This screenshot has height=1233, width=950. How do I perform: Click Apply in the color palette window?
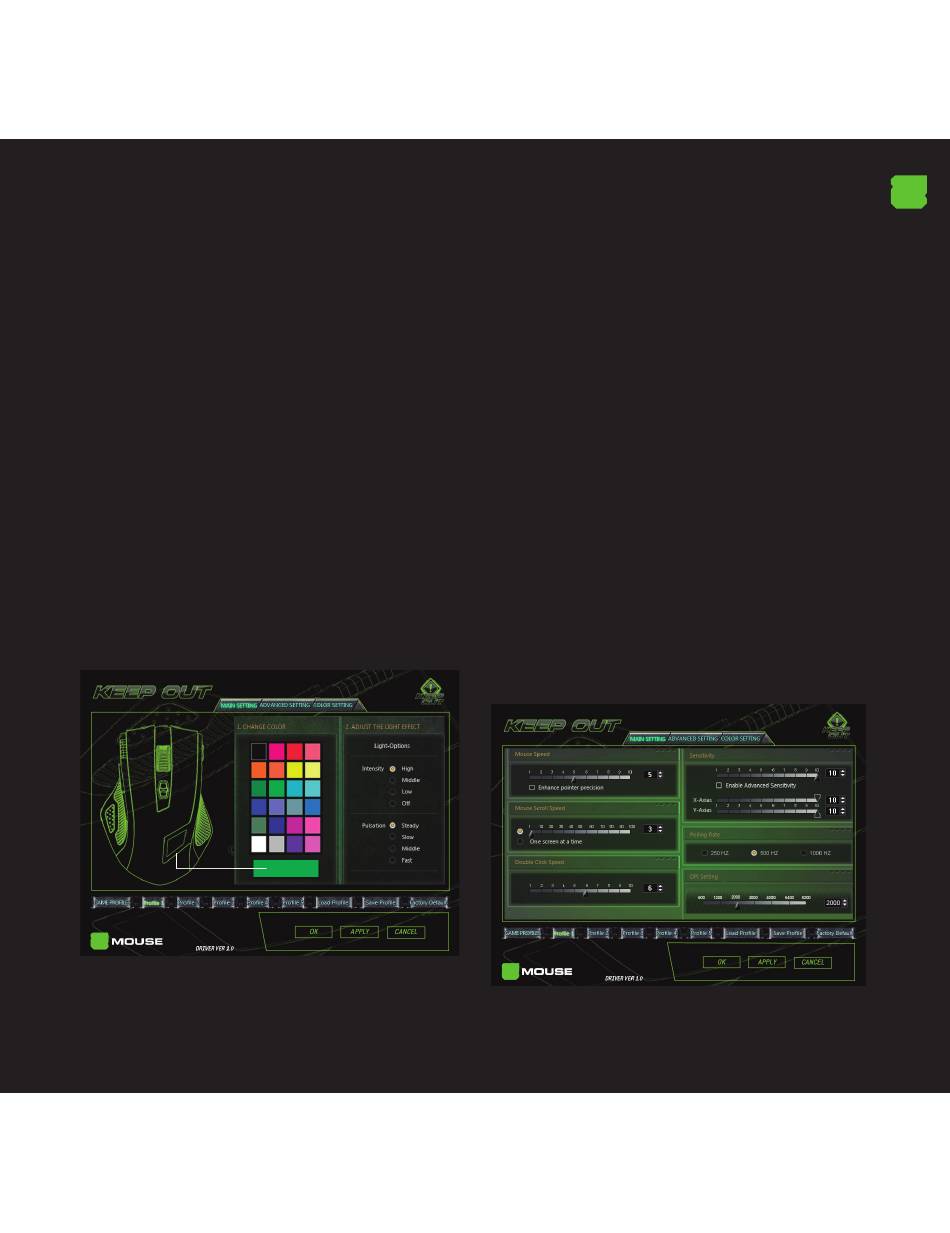359,932
